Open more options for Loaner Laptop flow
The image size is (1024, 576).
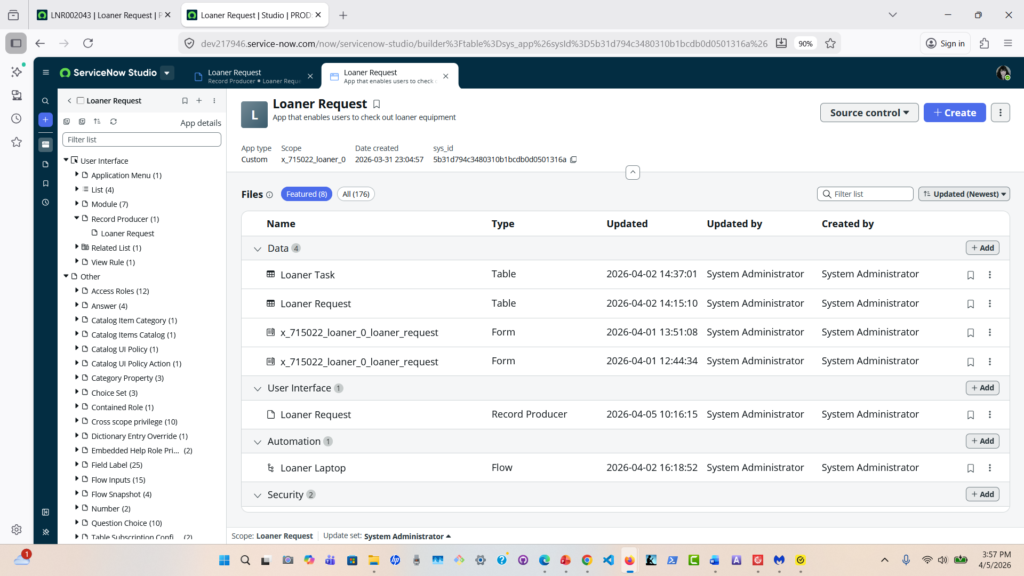coord(990,468)
